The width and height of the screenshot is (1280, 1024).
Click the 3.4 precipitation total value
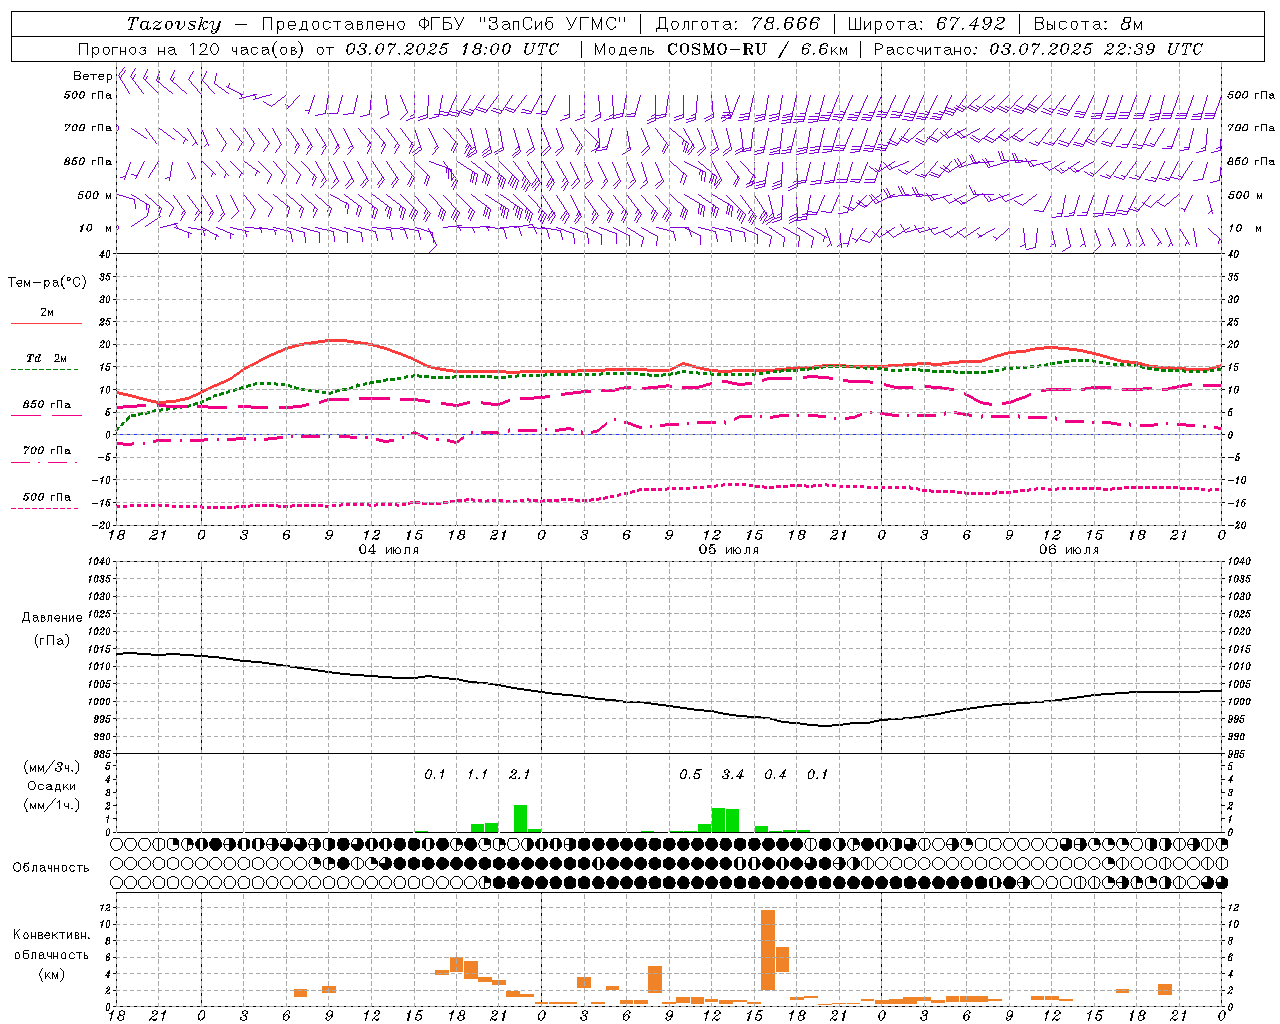click(733, 774)
